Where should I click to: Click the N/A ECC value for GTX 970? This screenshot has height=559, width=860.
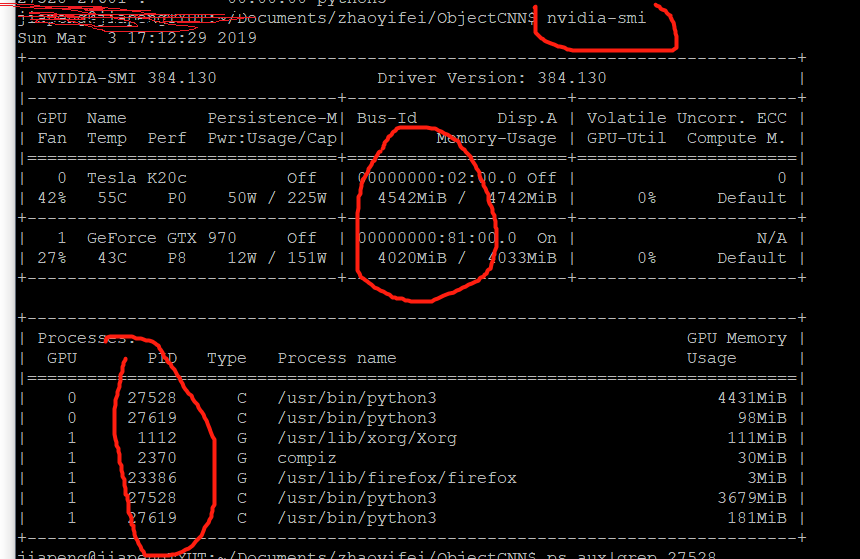pos(771,238)
